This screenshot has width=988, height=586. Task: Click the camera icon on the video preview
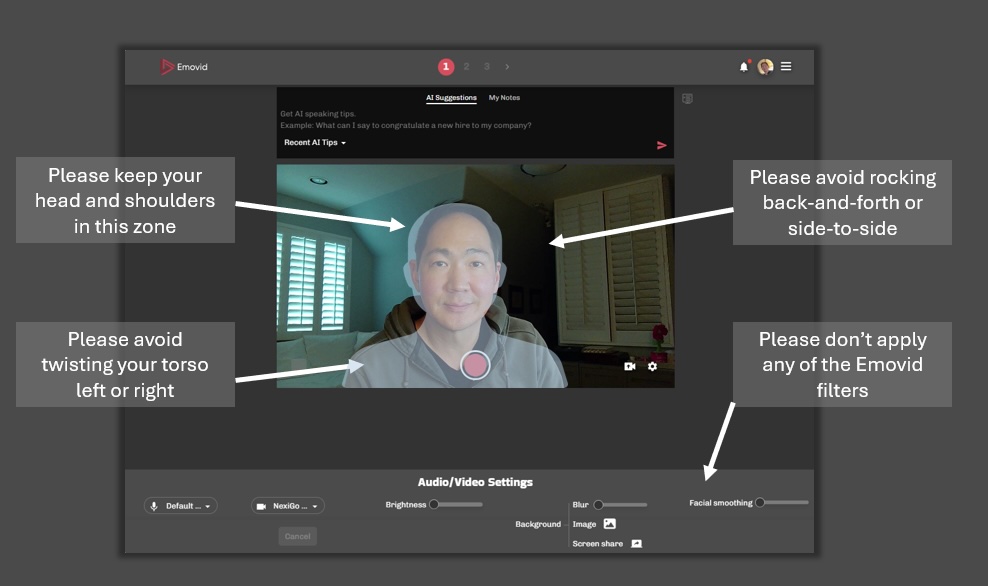click(x=629, y=366)
